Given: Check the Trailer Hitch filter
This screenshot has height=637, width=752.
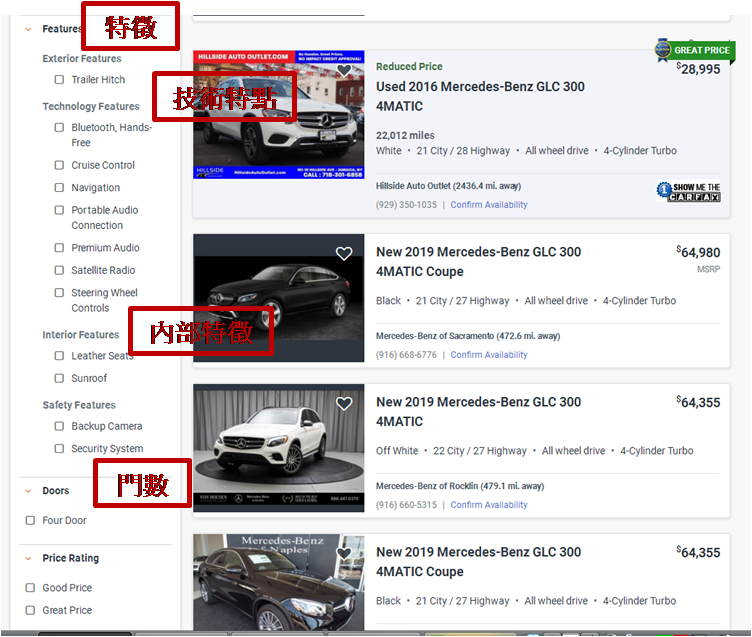Looking at the screenshot, I should click(59, 80).
